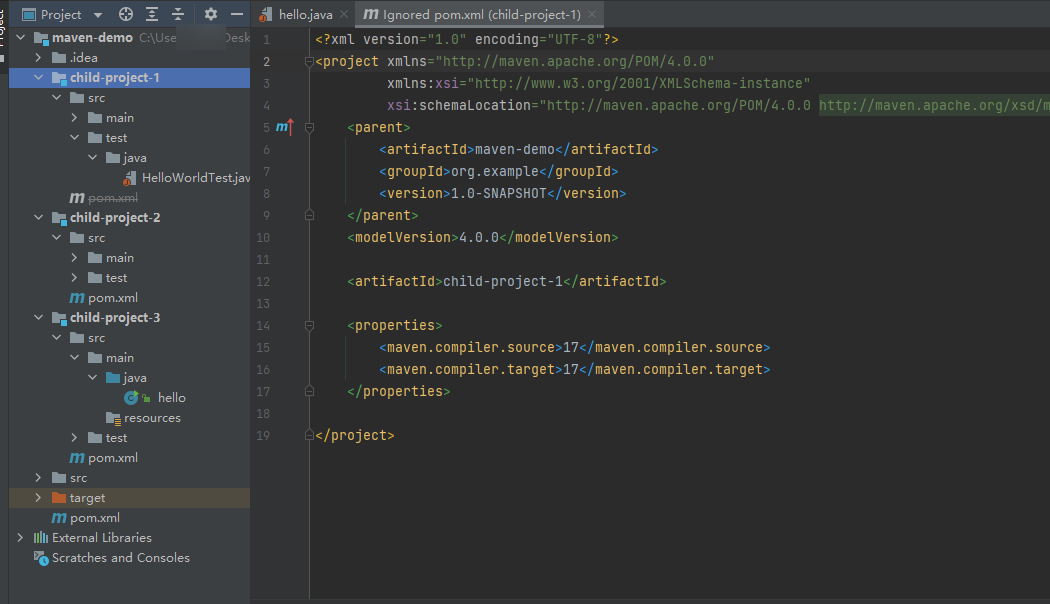Click child-project-1 in the artifactId line
Screen dimensions: 1050x604
[x=502, y=281]
